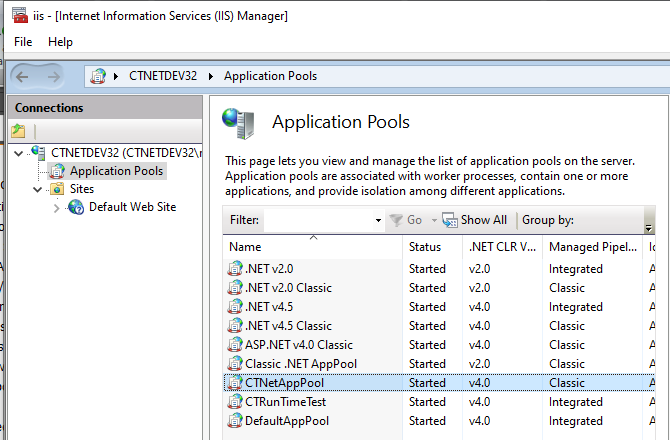670x440 pixels.
Task: Click Classic pipeline cell in CTNetAppPool row
Action: (567, 383)
